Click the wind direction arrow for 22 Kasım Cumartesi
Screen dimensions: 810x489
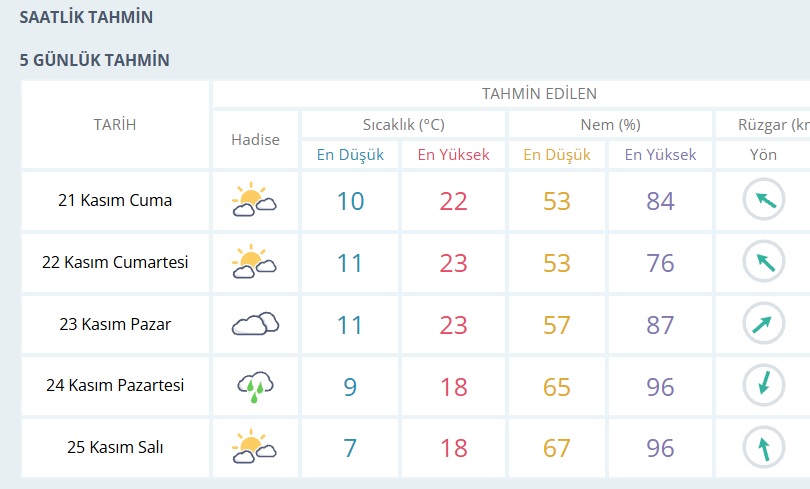coord(763,263)
